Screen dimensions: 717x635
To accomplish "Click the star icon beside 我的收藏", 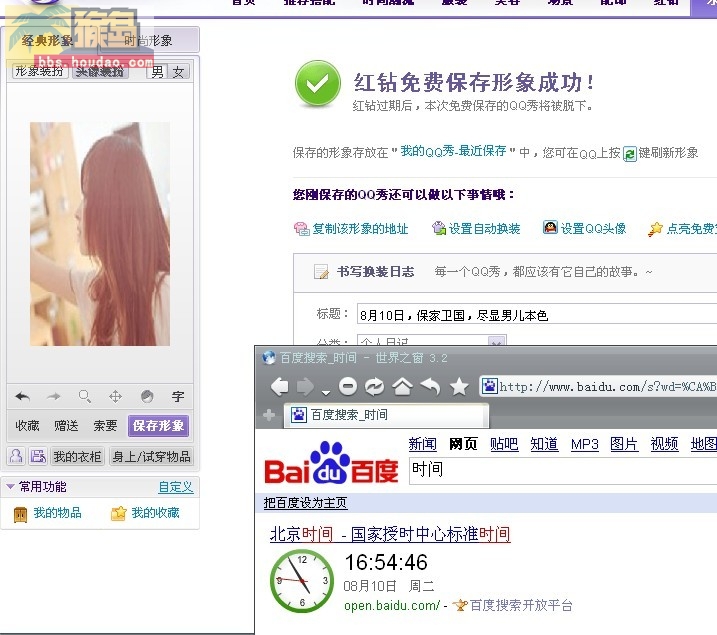I will point(118,513).
